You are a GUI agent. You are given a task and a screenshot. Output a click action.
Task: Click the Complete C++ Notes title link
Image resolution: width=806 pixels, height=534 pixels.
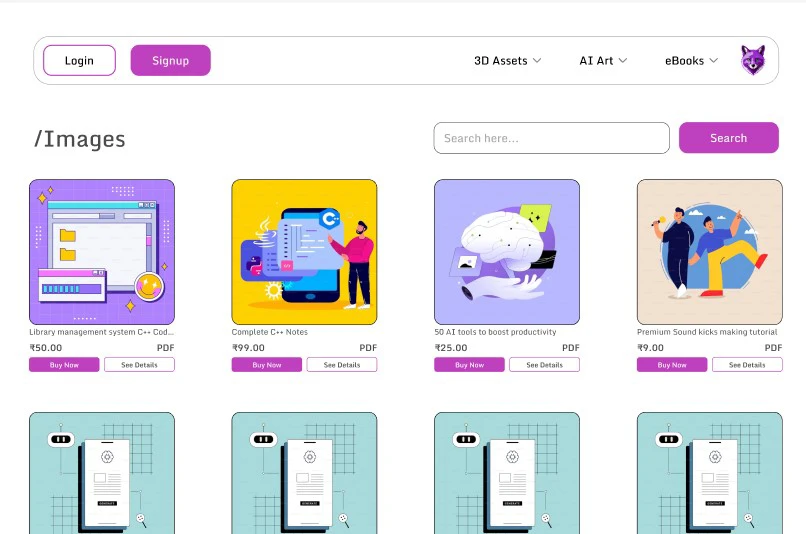tap(269, 332)
